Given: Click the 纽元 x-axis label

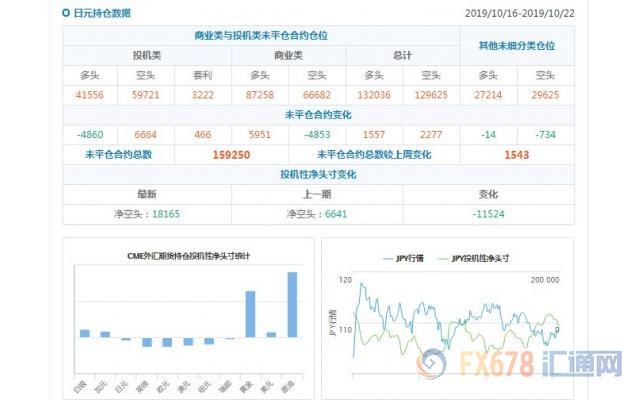Looking at the screenshot, I should (x=204, y=387).
